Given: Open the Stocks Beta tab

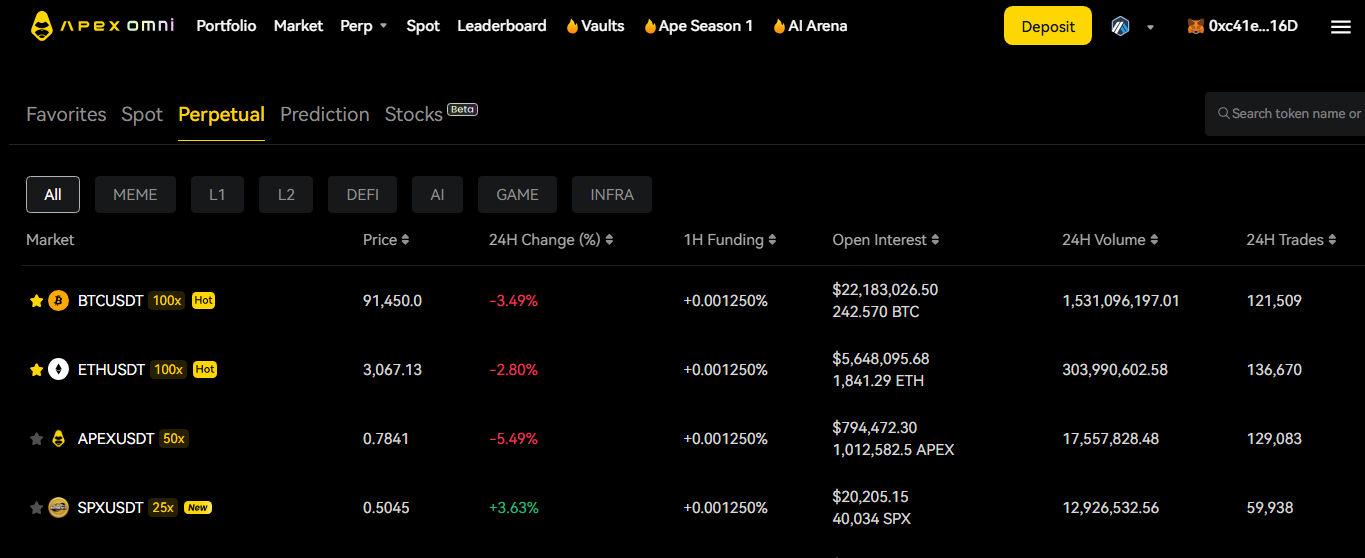Looking at the screenshot, I should (x=414, y=115).
